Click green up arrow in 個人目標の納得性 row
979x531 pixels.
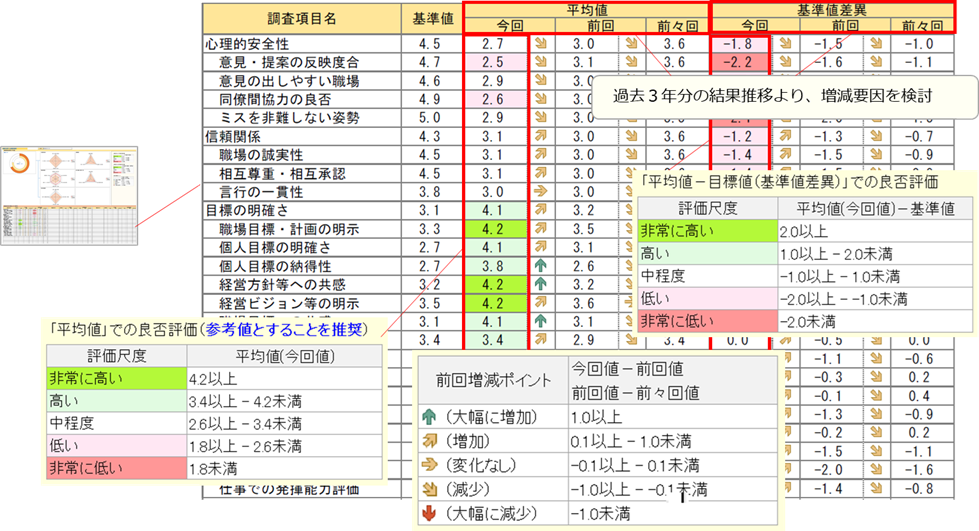[x=540, y=267]
